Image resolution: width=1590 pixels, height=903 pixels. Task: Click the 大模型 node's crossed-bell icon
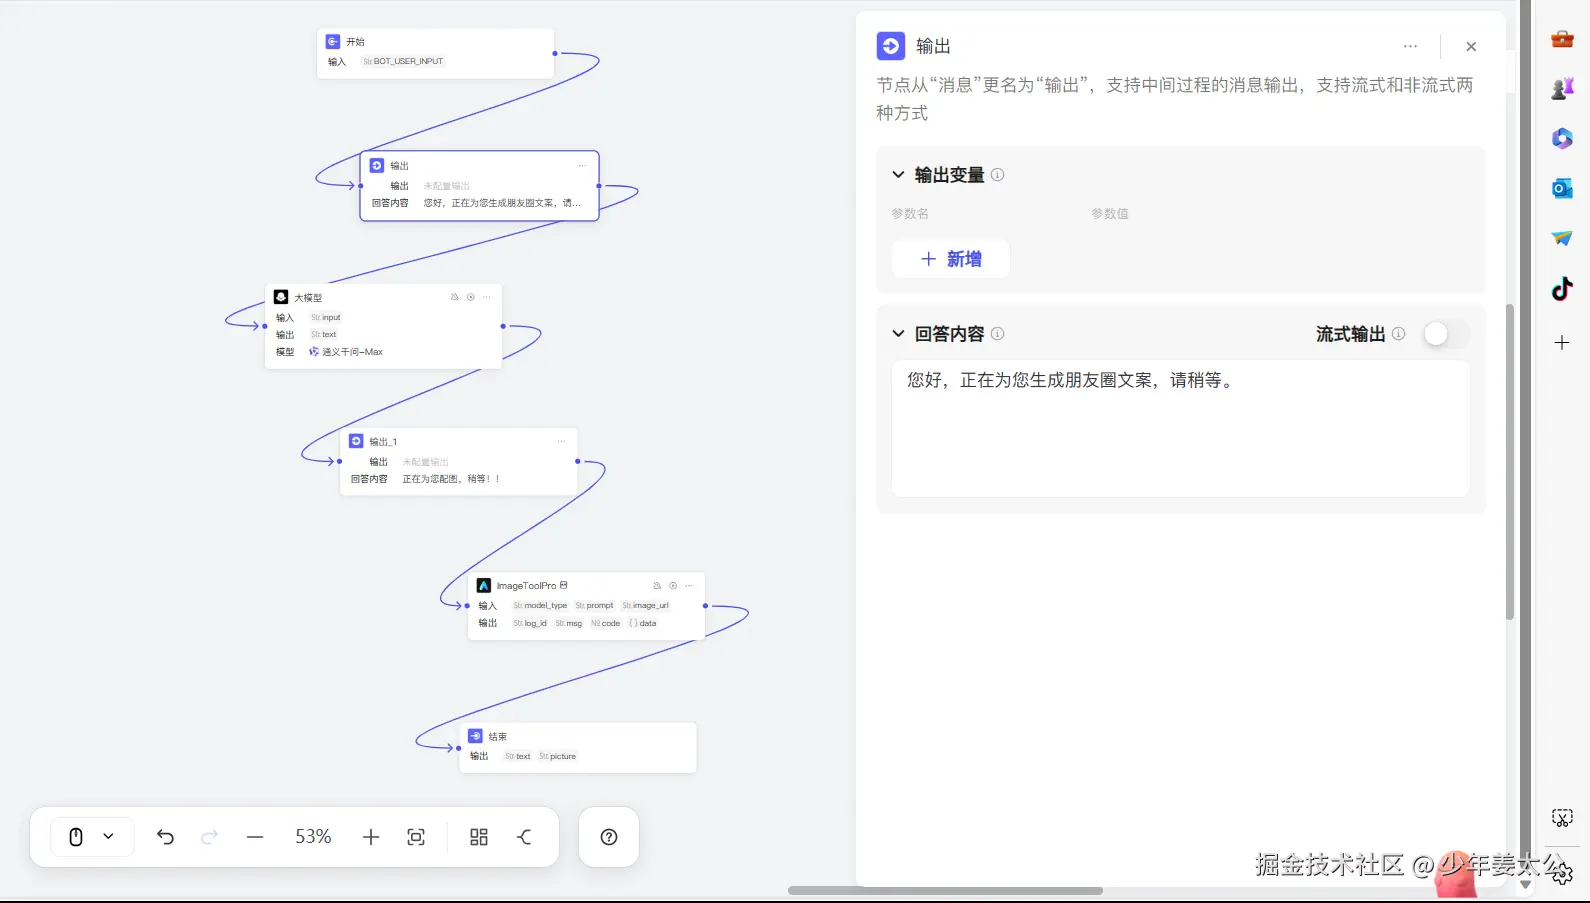455,297
